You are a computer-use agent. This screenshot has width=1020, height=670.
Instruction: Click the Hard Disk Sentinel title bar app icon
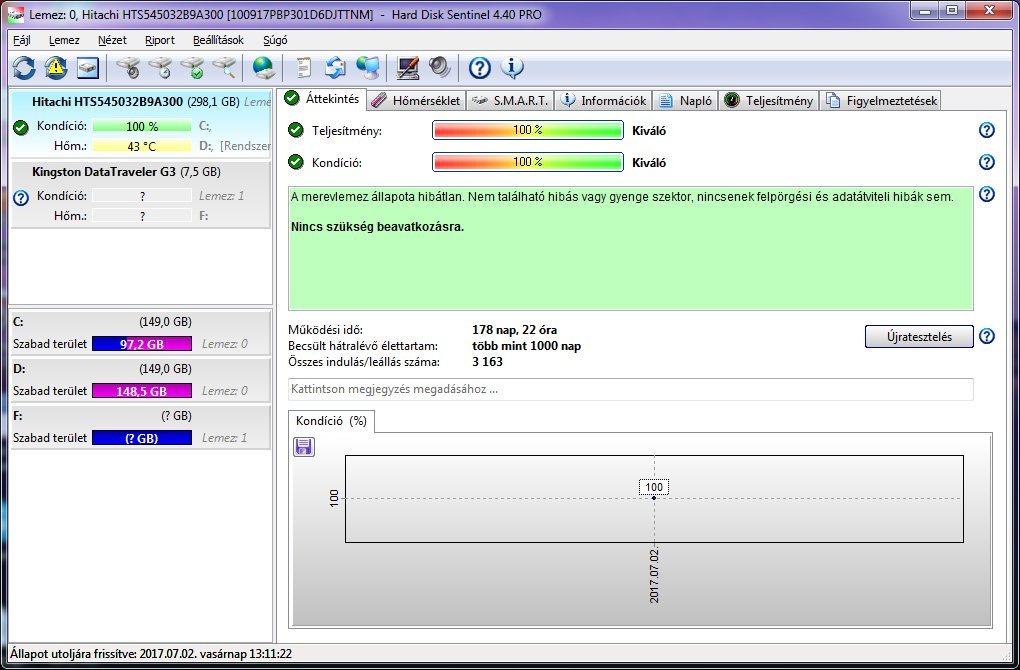[16, 14]
